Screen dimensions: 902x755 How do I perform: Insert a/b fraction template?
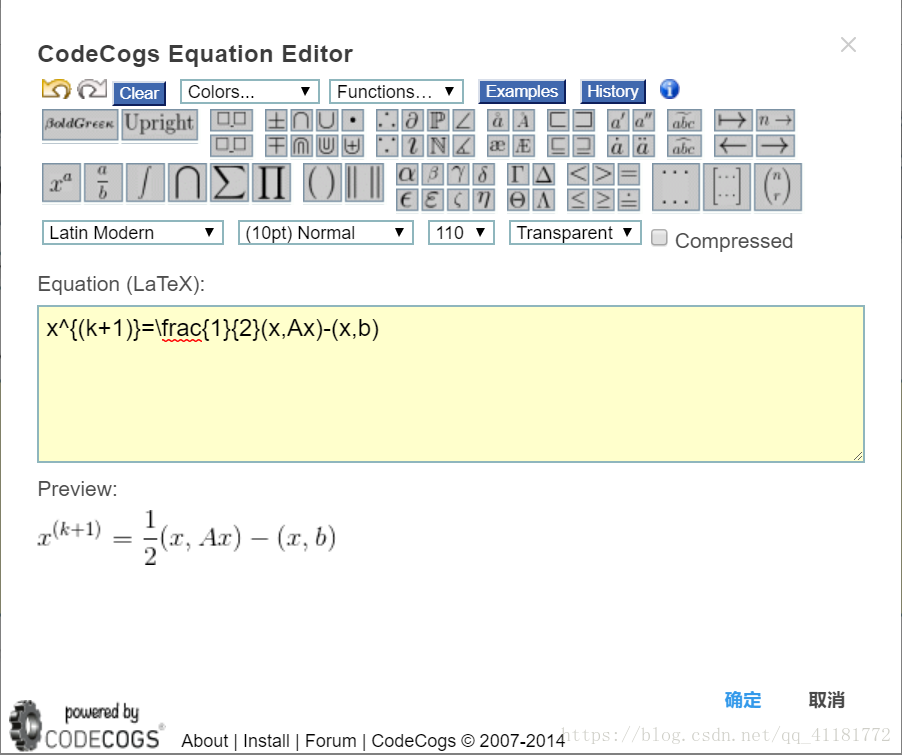click(x=104, y=183)
